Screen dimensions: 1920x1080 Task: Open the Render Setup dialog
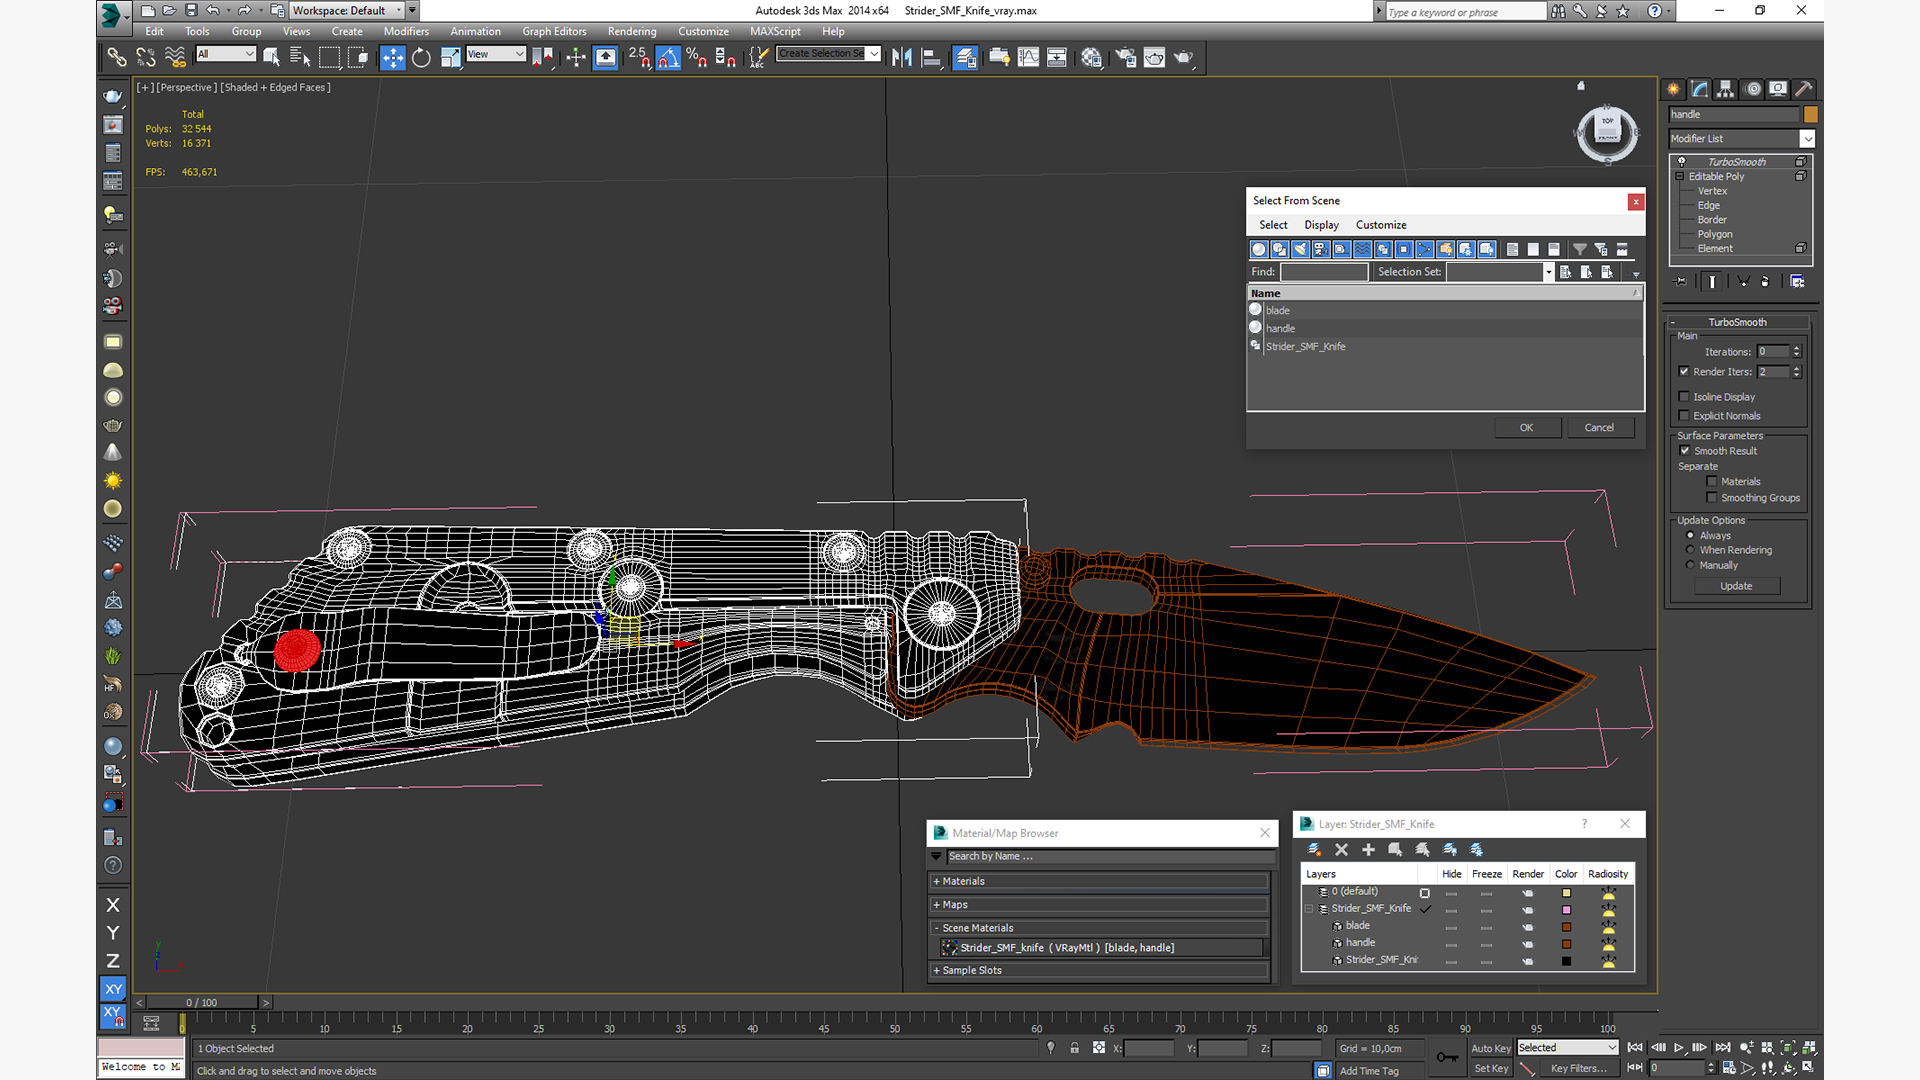(x=1125, y=58)
